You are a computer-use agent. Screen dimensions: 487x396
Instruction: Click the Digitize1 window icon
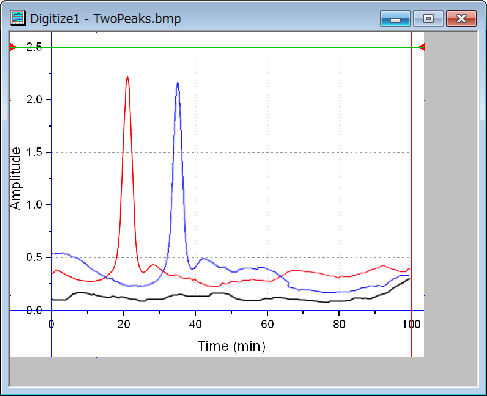click(17, 18)
